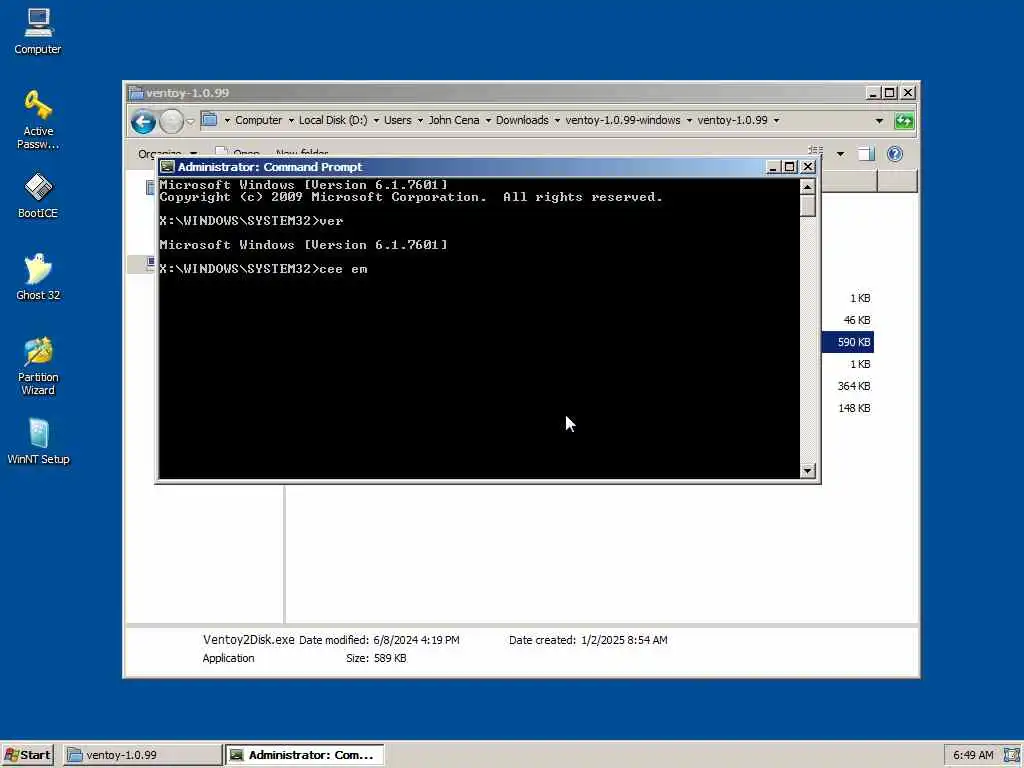
Task: Minimize the ventoy-1.0.99 Explorer window
Action: (x=872, y=93)
